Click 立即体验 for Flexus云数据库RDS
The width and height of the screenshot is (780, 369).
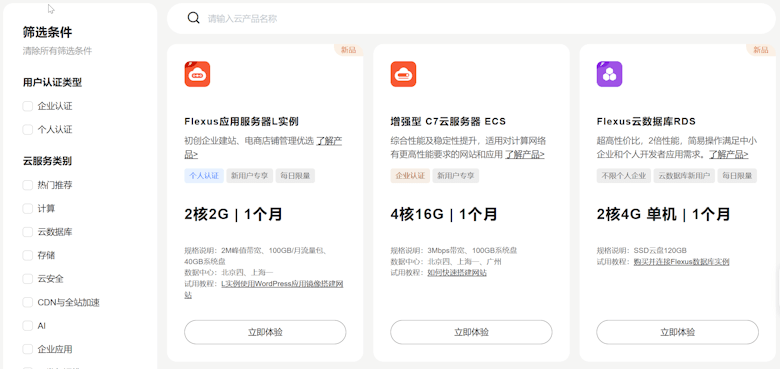[678, 332]
